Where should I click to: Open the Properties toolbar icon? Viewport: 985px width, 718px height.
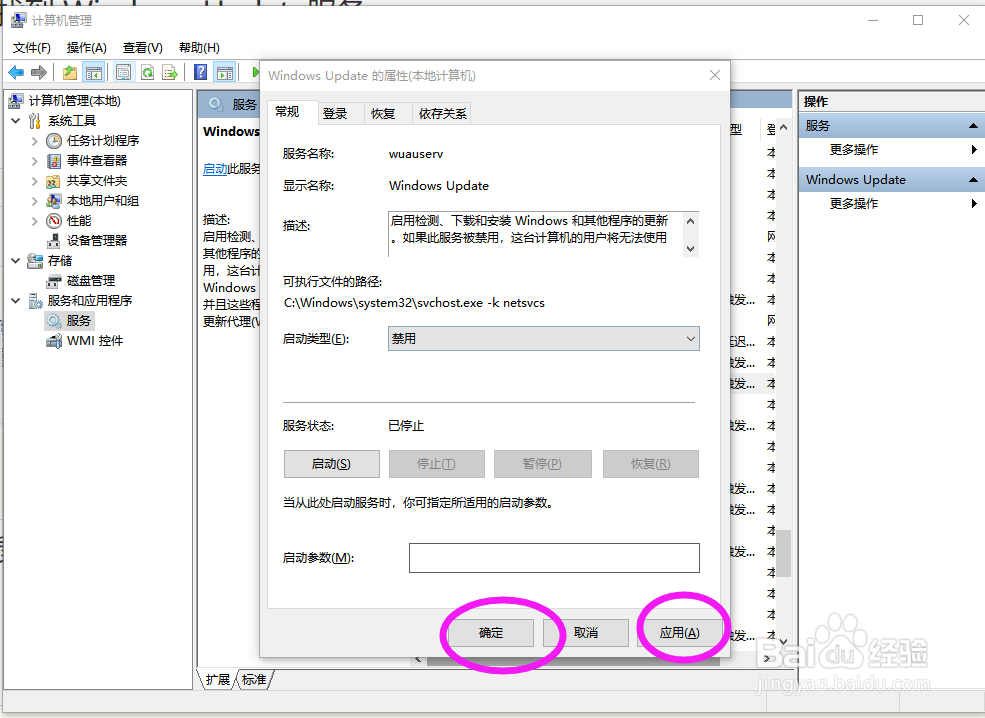tap(123, 71)
